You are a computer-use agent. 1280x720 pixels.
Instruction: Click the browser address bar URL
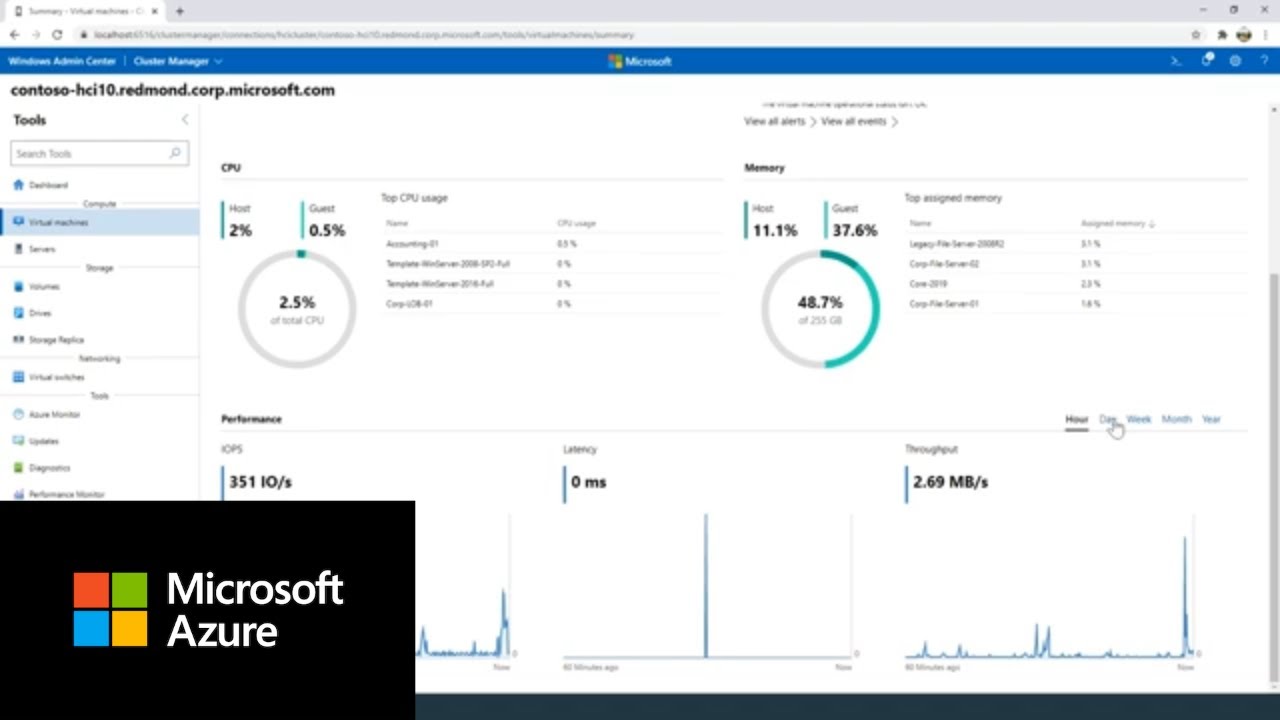tap(364, 34)
